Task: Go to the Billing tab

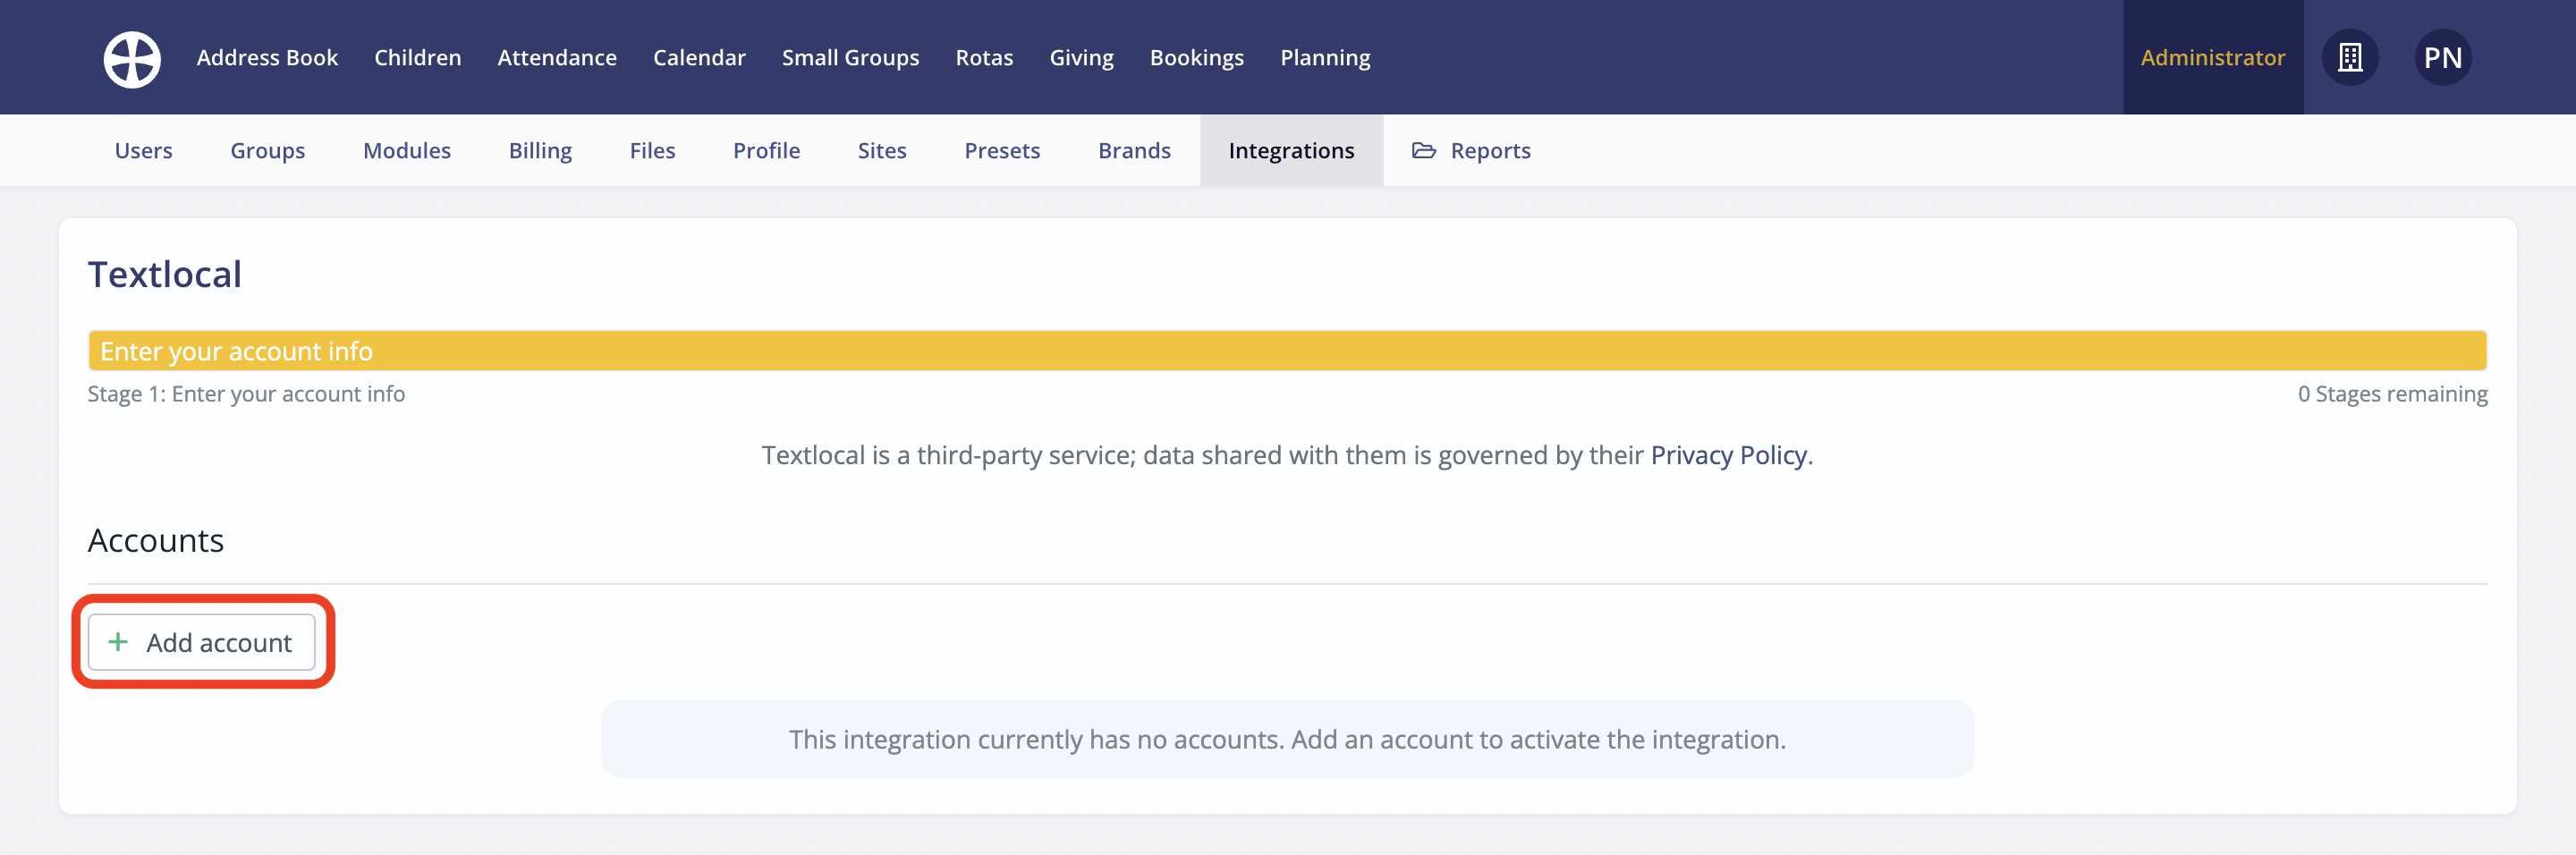Action: (x=540, y=150)
